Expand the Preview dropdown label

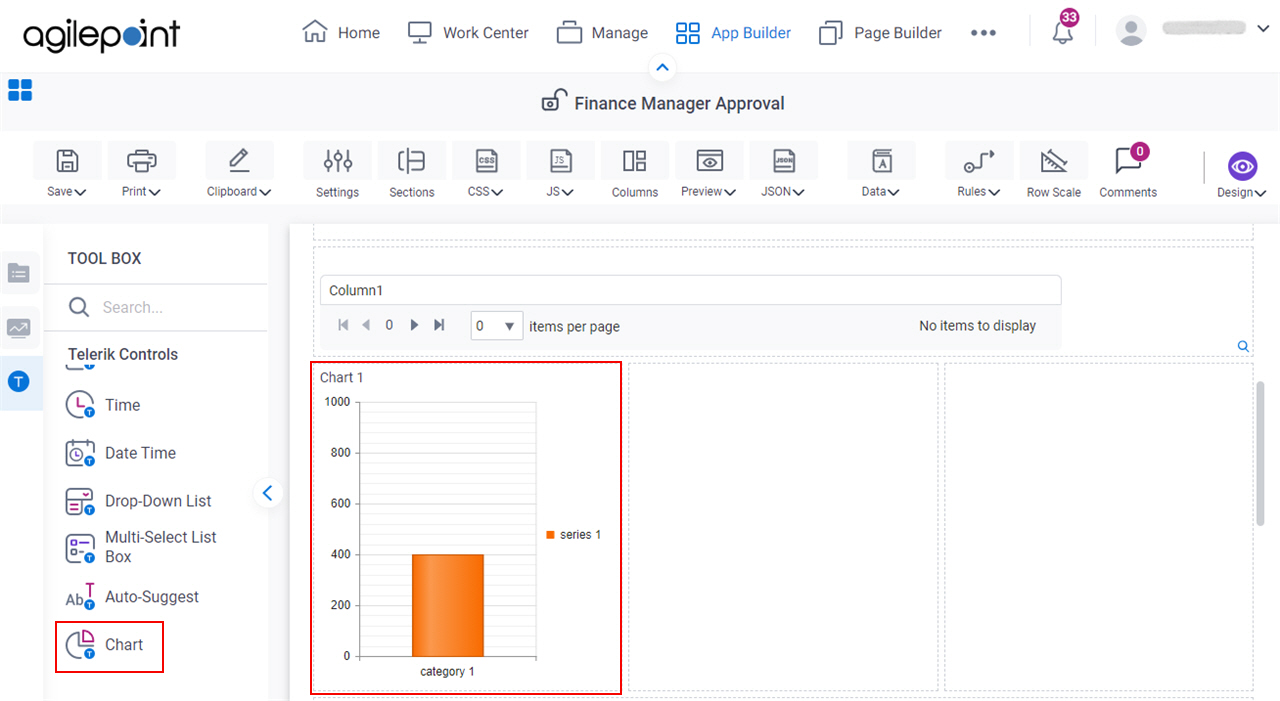coord(709,191)
